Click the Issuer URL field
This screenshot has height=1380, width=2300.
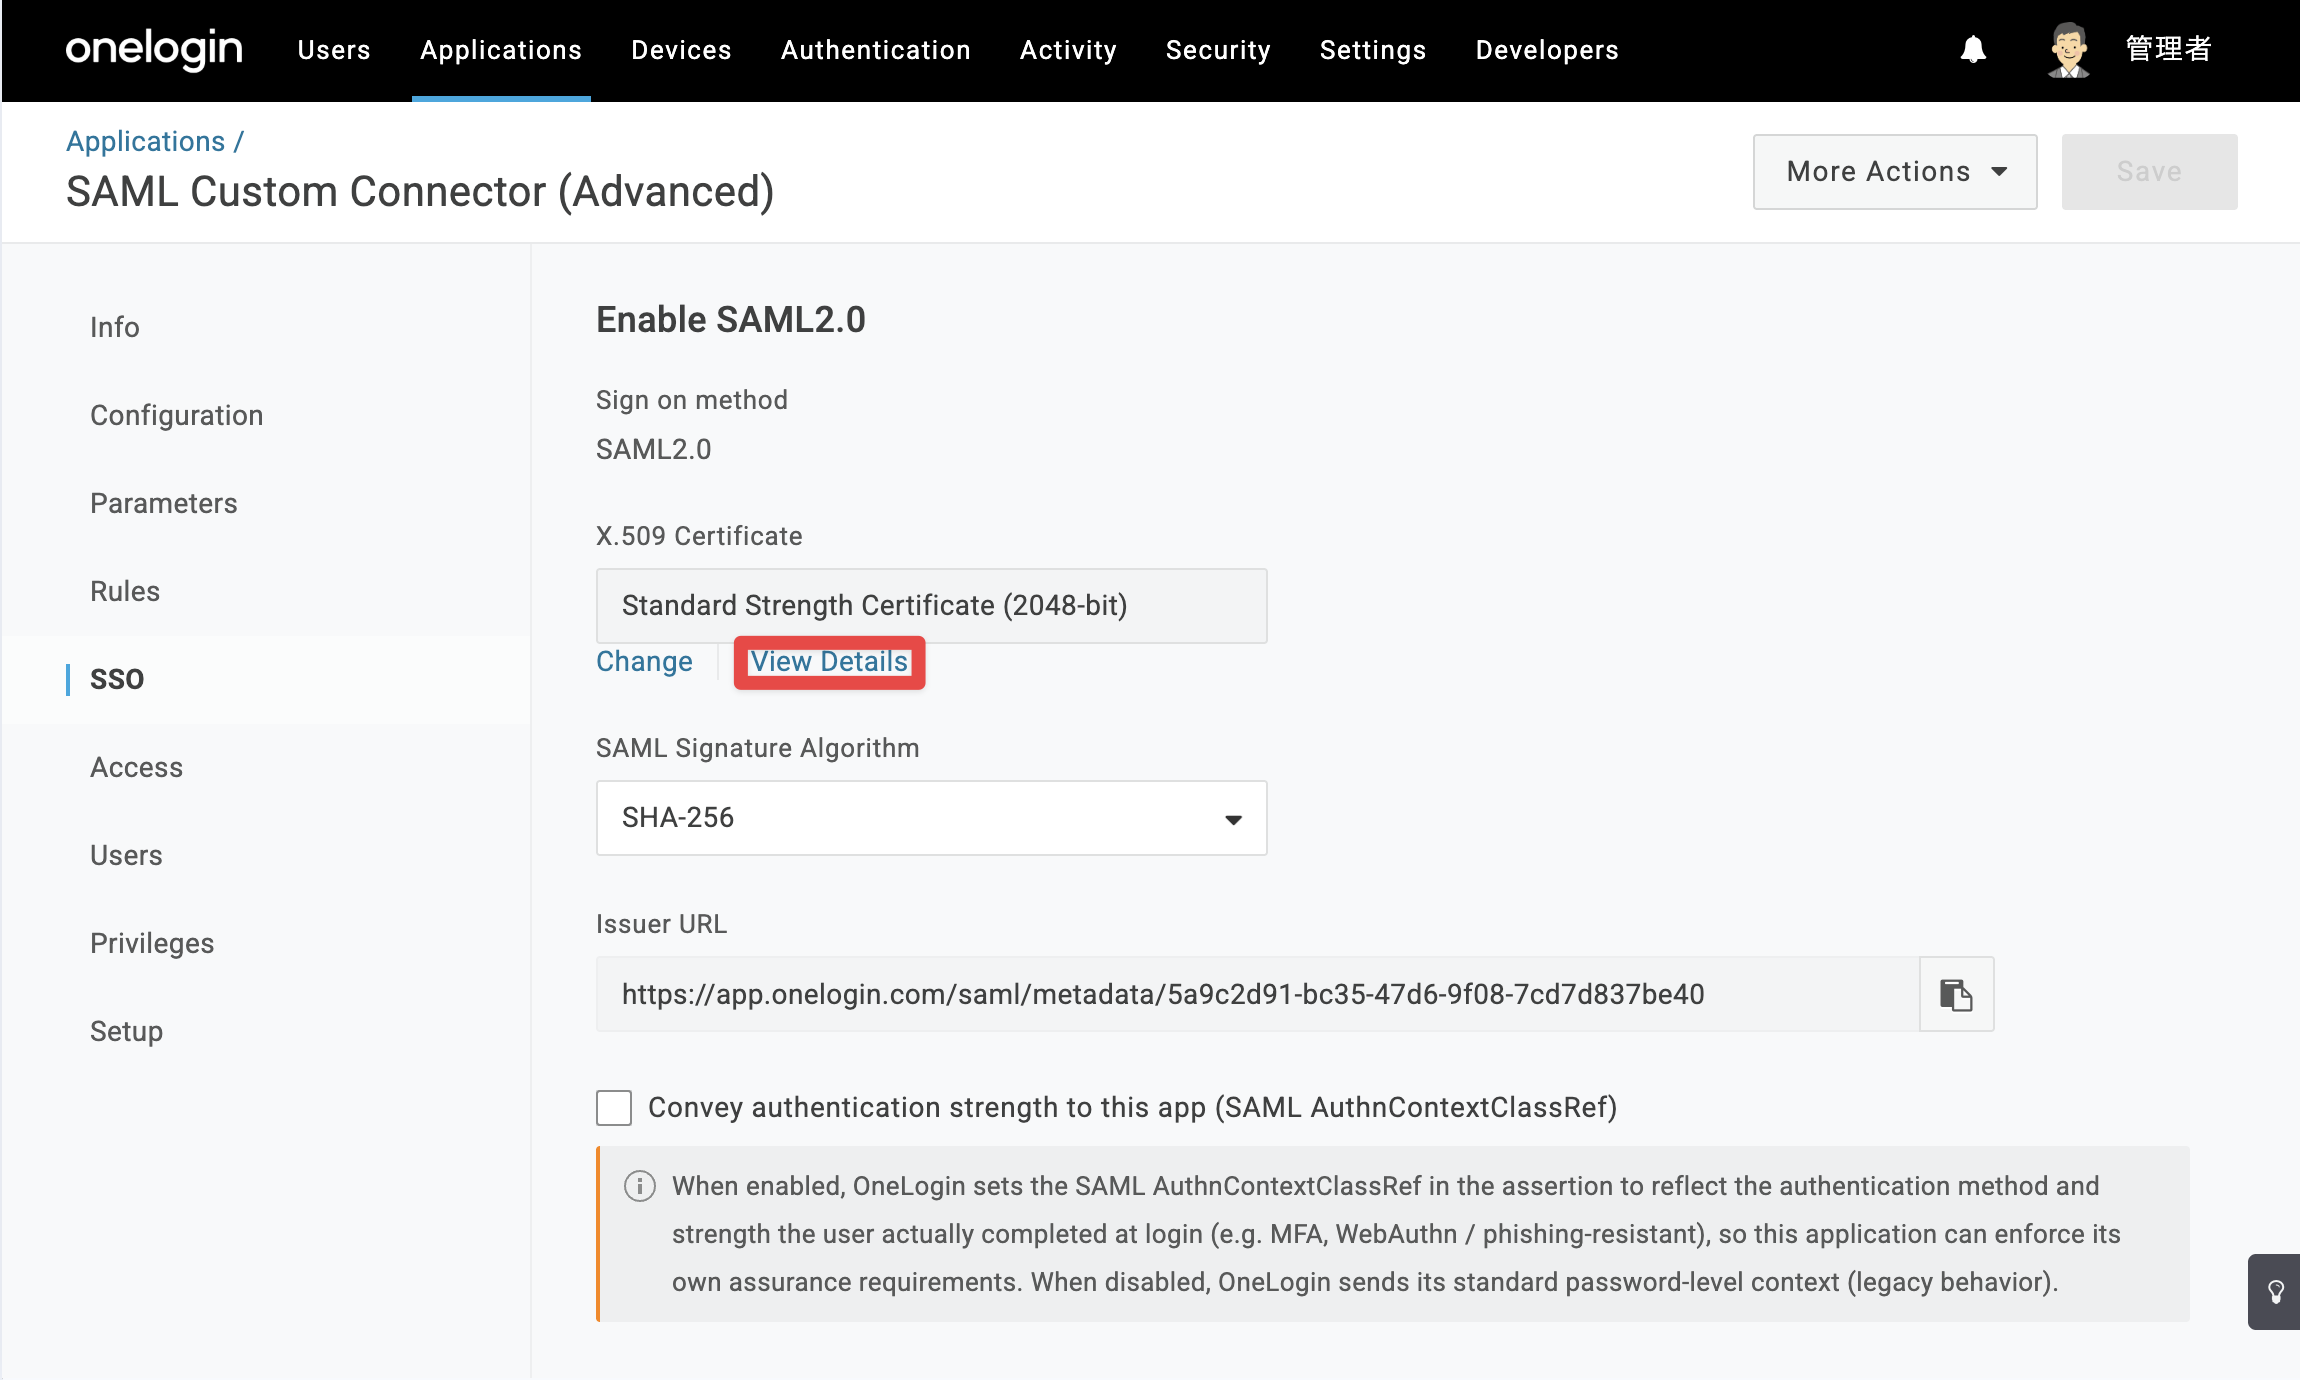[x=1258, y=994]
